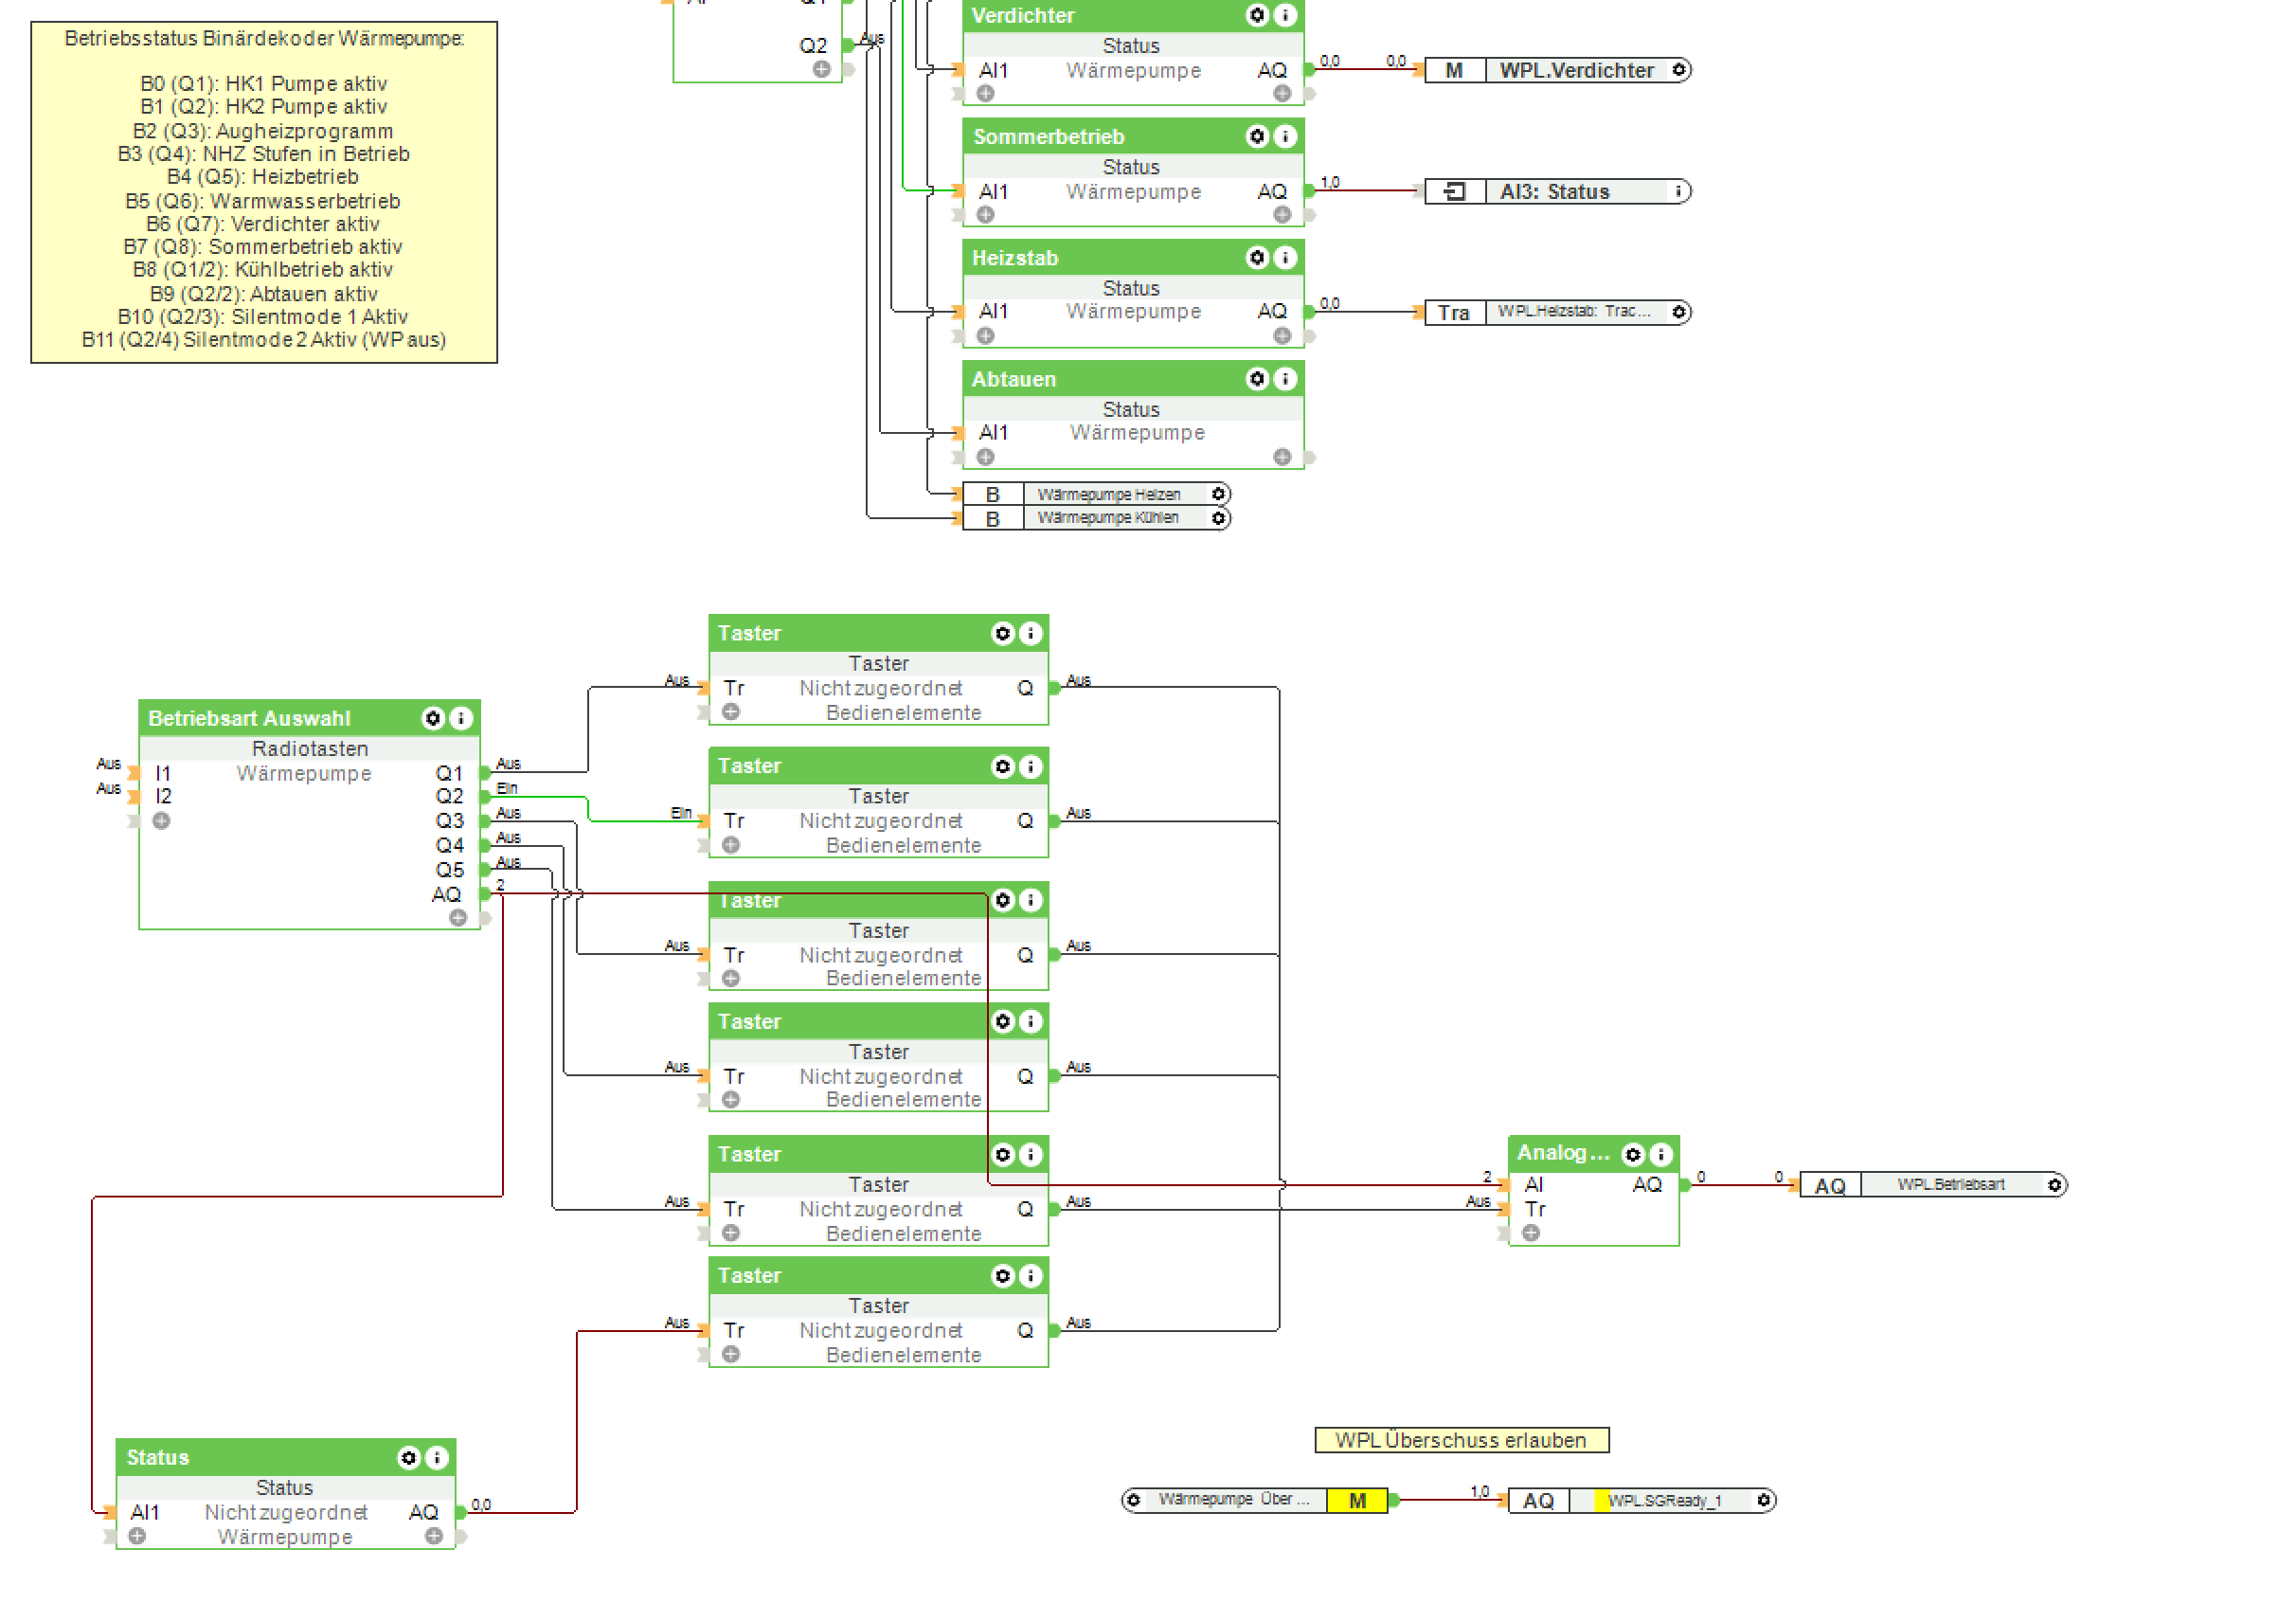Screen dimensions: 2296x1603
Task: Click gear on WPL.SGReady_1 connector
Action: pos(1764,1500)
